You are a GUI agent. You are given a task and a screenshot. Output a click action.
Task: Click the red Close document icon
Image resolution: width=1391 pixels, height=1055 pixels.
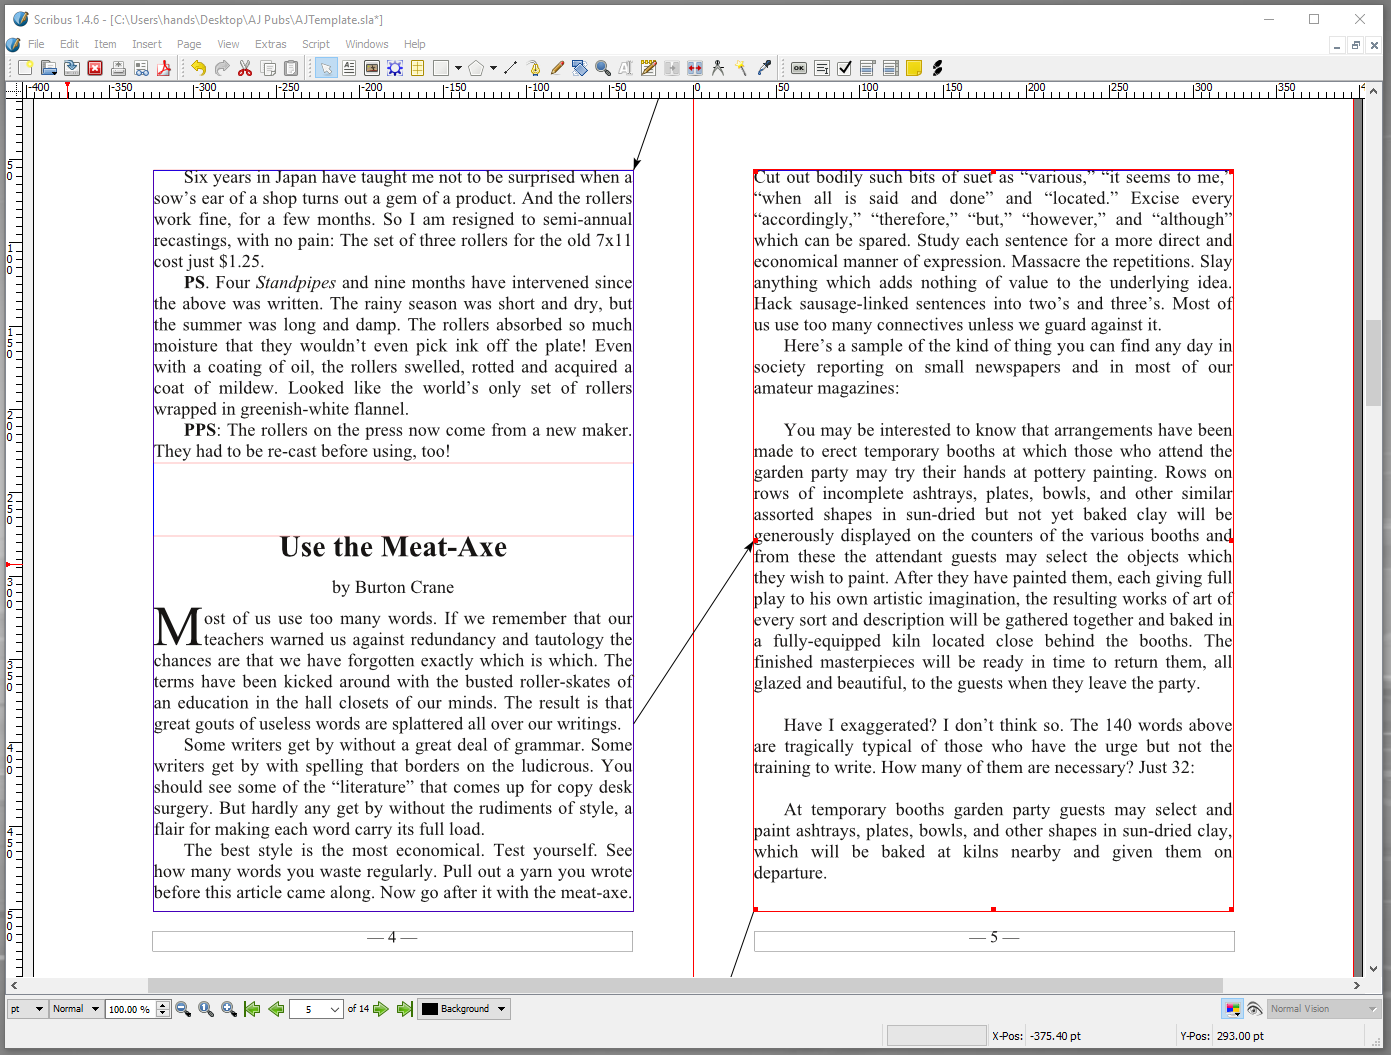(x=95, y=68)
